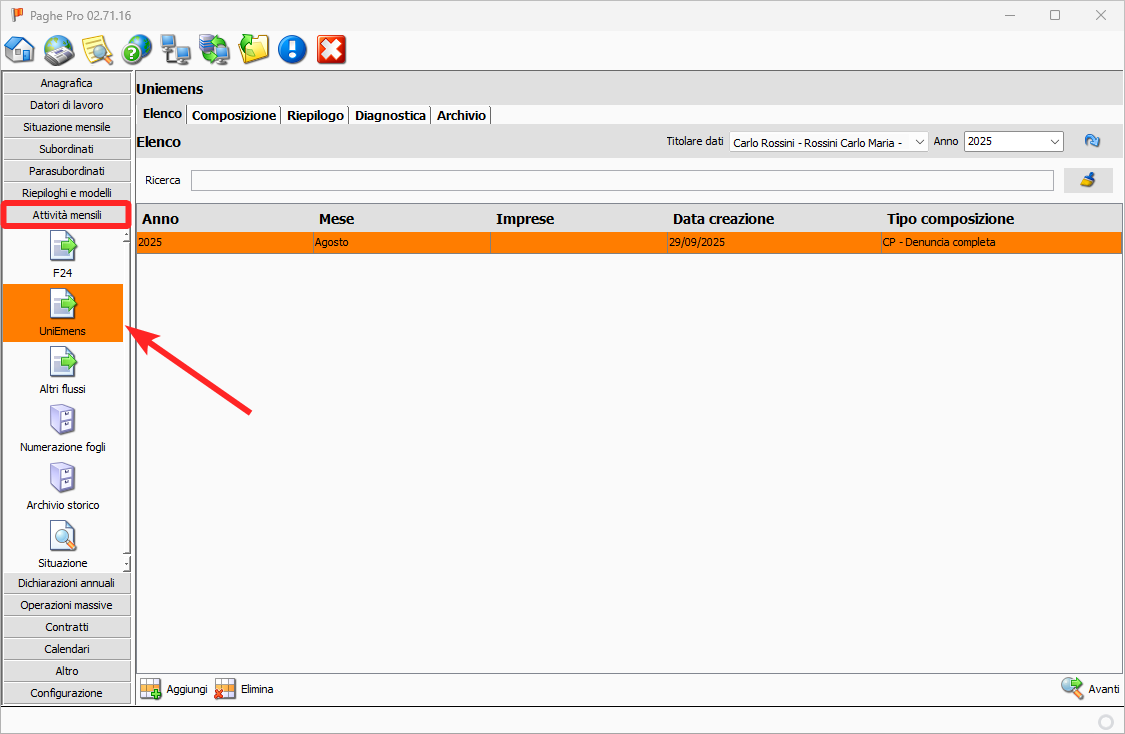This screenshot has width=1125, height=734.
Task: Expand the Titolare dati dropdown
Action: tap(920, 142)
